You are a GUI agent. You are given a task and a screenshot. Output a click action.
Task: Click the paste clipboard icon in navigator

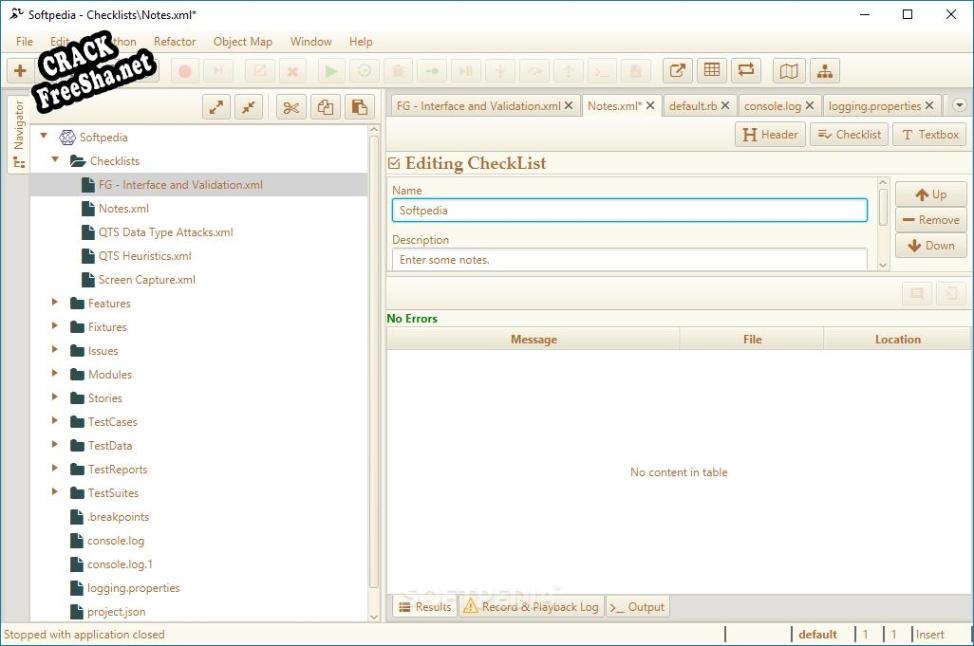point(359,107)
